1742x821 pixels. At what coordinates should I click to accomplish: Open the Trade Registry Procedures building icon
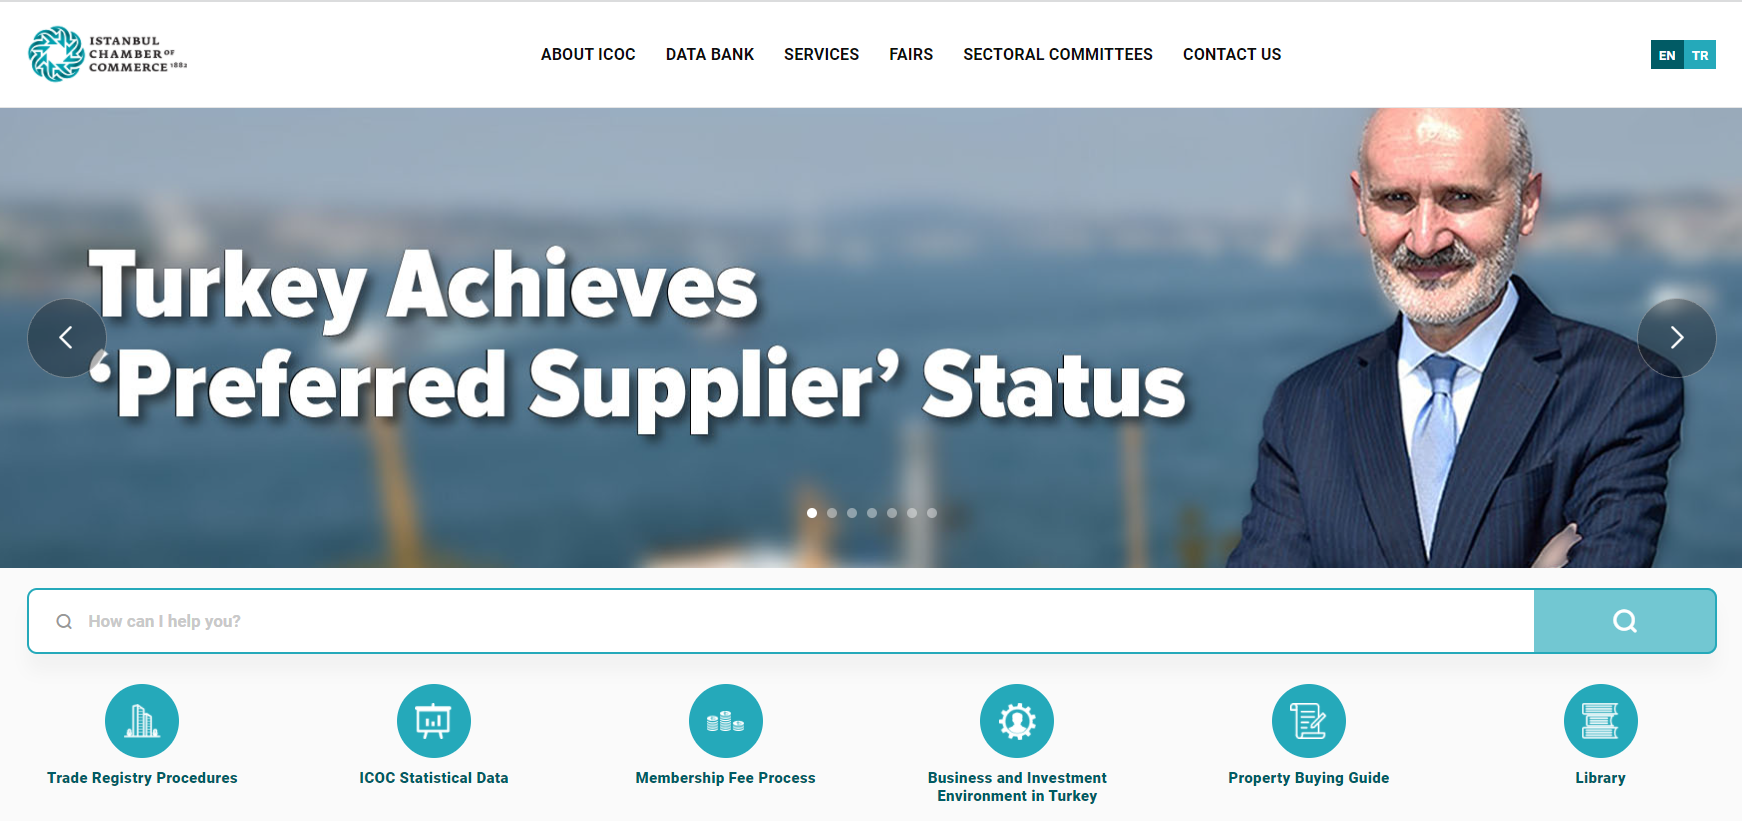pyautogui.click(x=142, y=721)
